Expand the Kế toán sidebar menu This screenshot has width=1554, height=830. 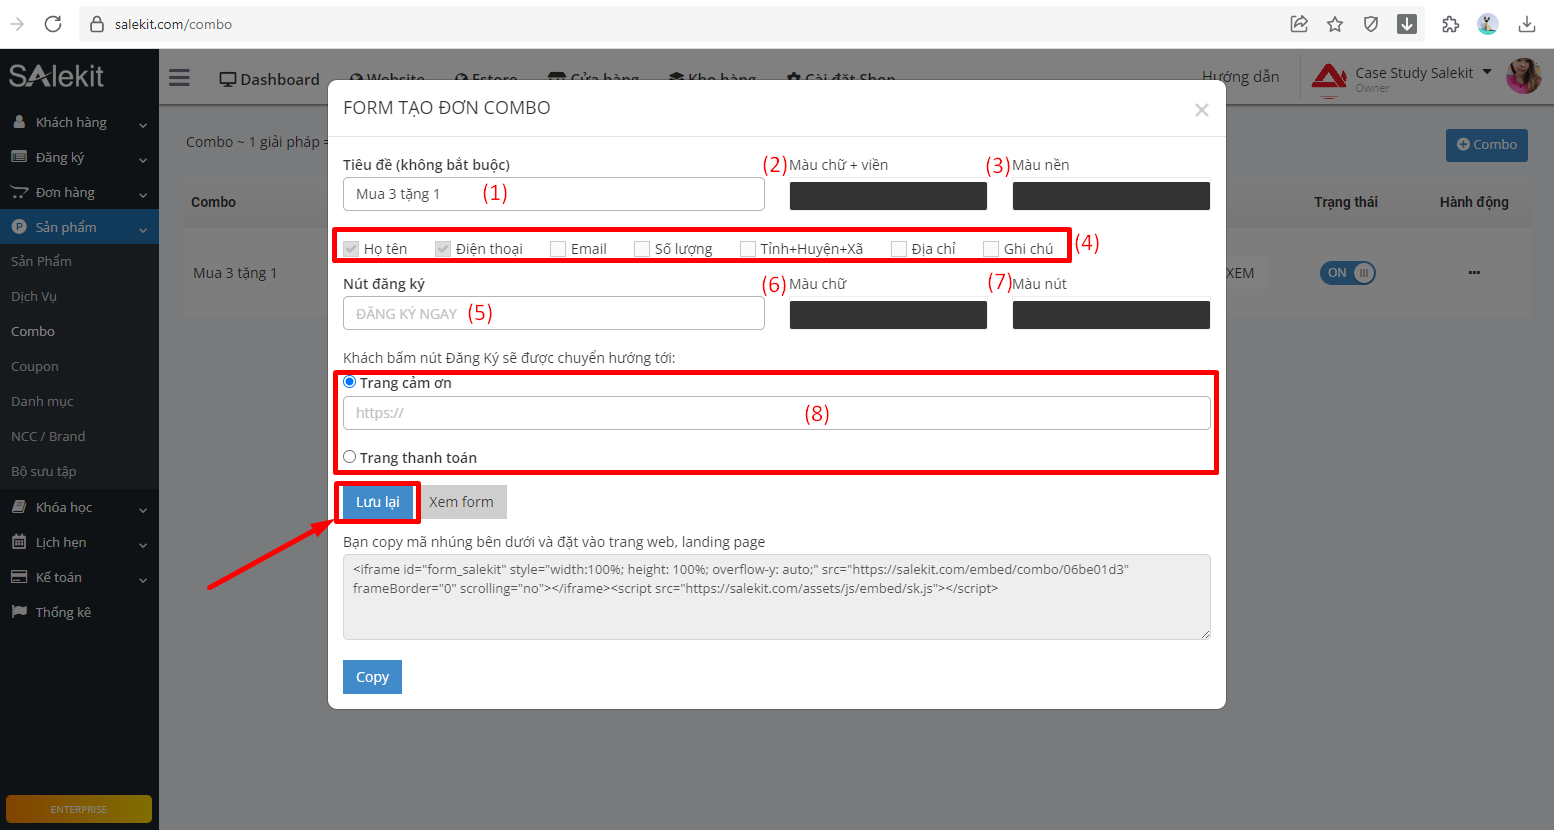point(143,579)
